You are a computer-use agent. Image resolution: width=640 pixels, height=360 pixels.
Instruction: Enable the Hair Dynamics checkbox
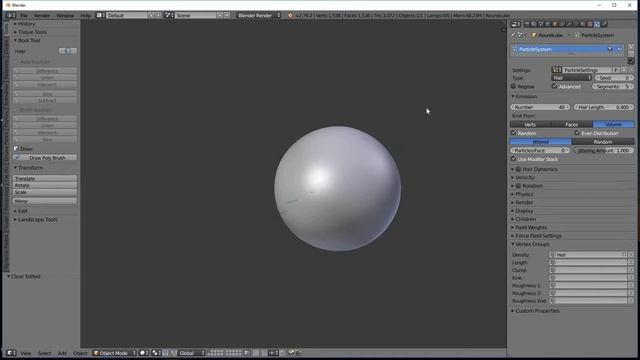click(518, 169)
